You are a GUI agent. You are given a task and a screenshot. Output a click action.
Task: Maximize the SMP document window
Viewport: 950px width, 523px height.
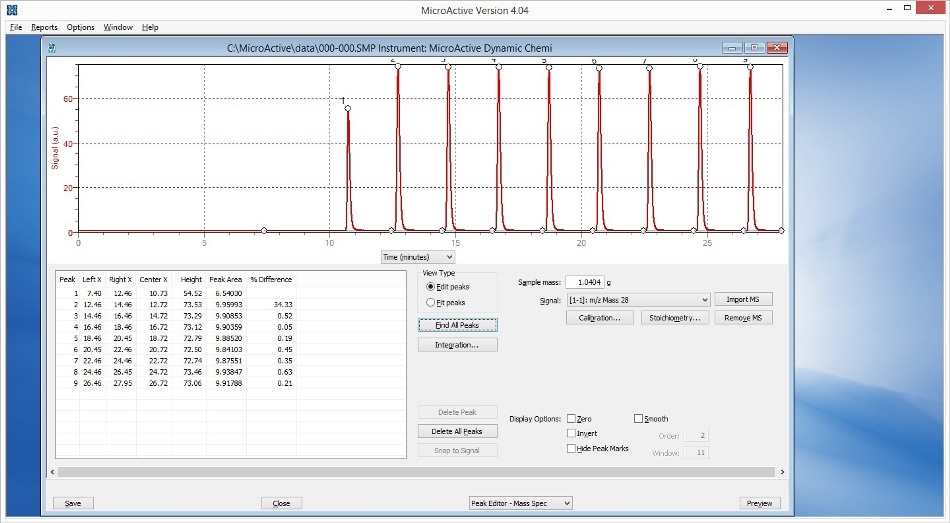coord(754,48)
